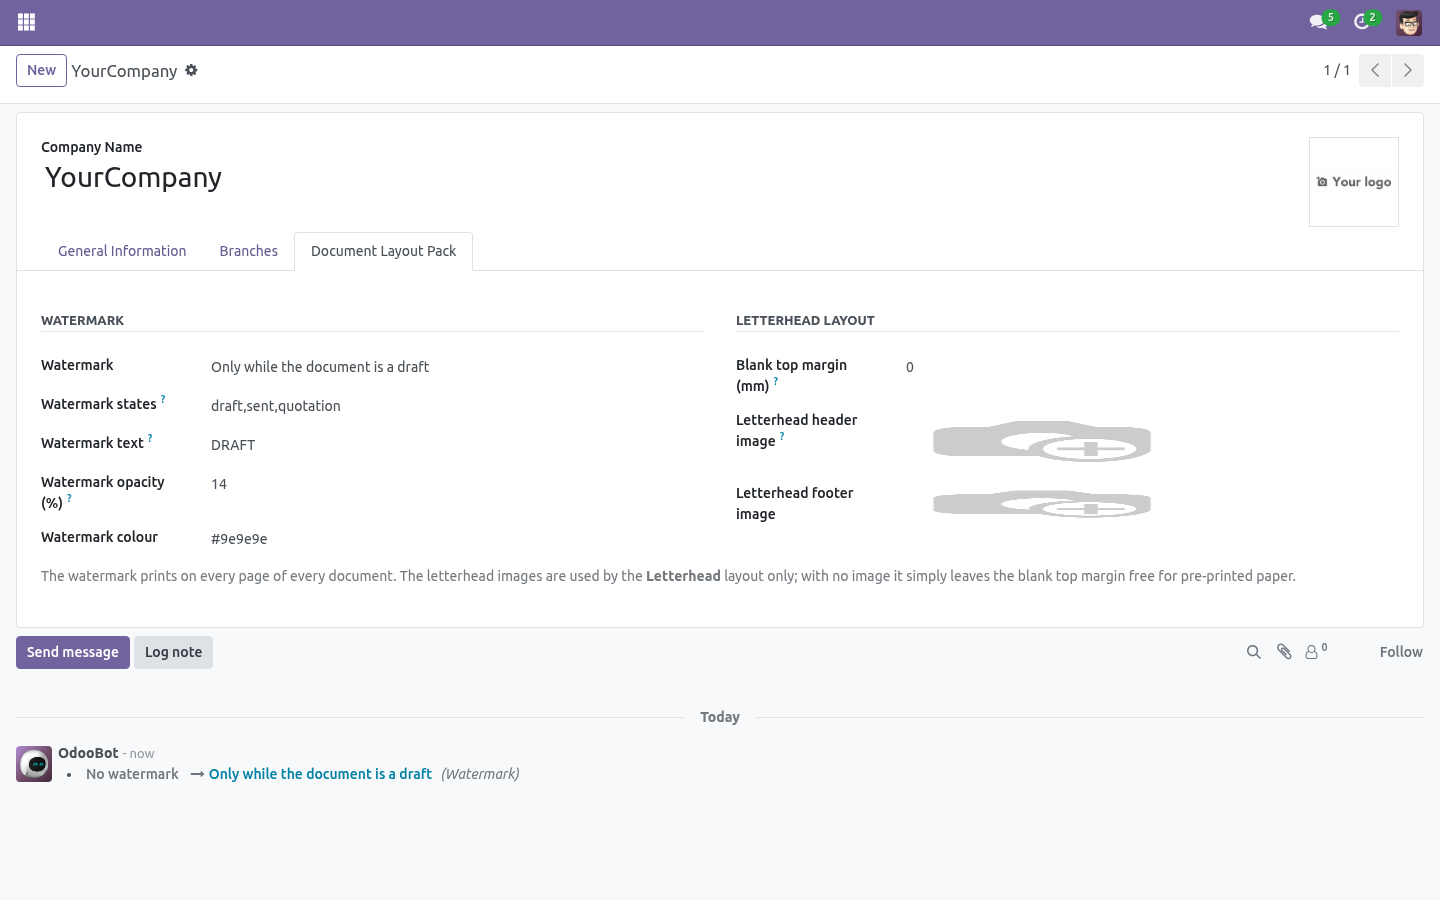Screen dimensions: 1440x900
Task: Click the Today date separator
Action: pos(720,717)
